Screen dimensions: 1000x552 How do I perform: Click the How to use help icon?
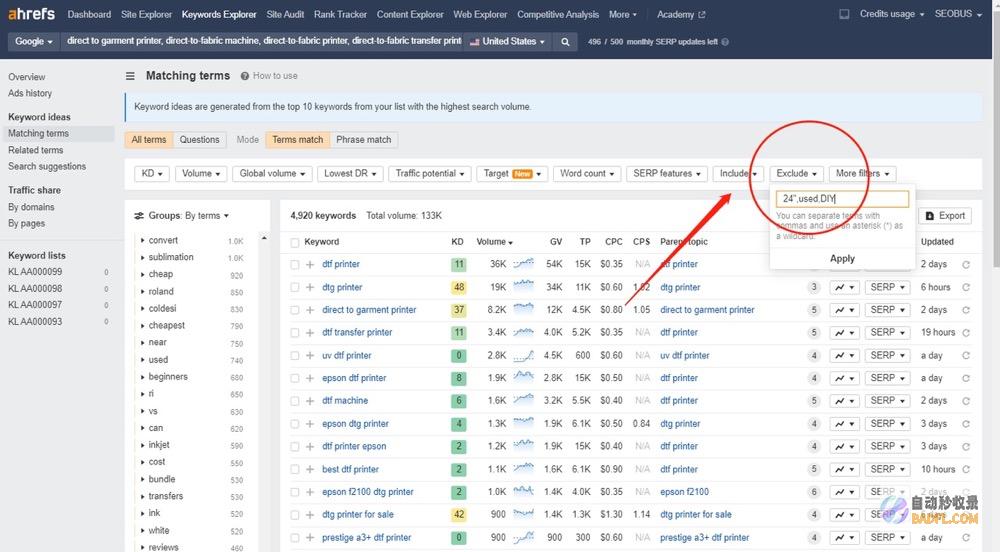click(x=244, y=76)
